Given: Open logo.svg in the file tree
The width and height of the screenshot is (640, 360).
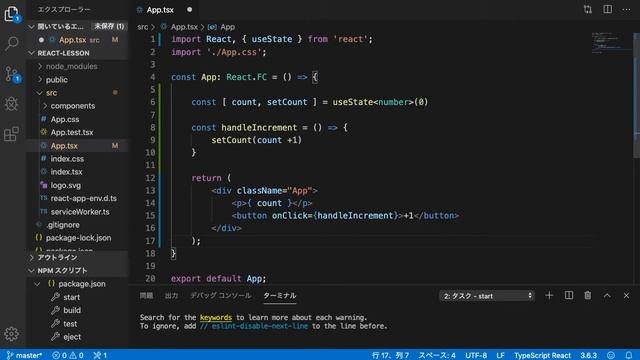Looking at the screenshot, I should click(66, 185).
